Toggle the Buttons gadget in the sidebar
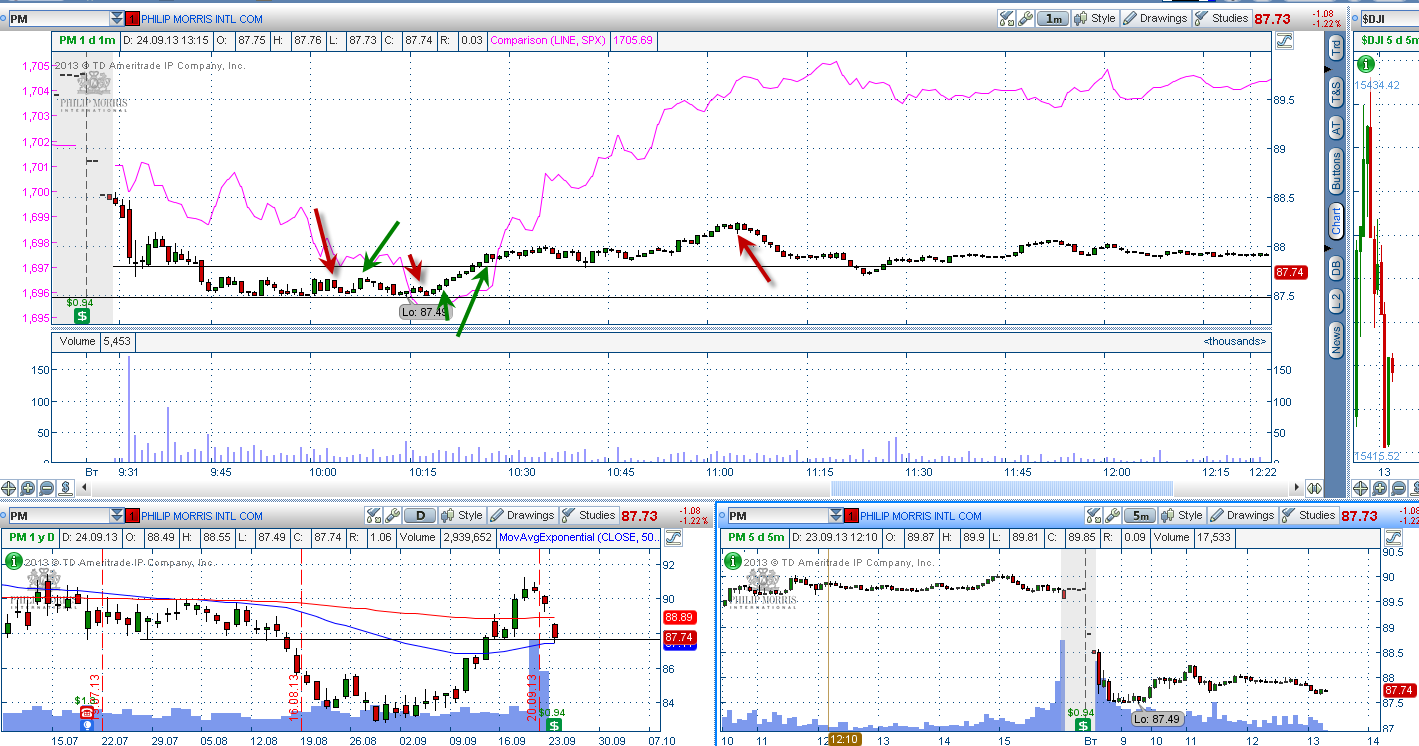 coord(1335,172)
